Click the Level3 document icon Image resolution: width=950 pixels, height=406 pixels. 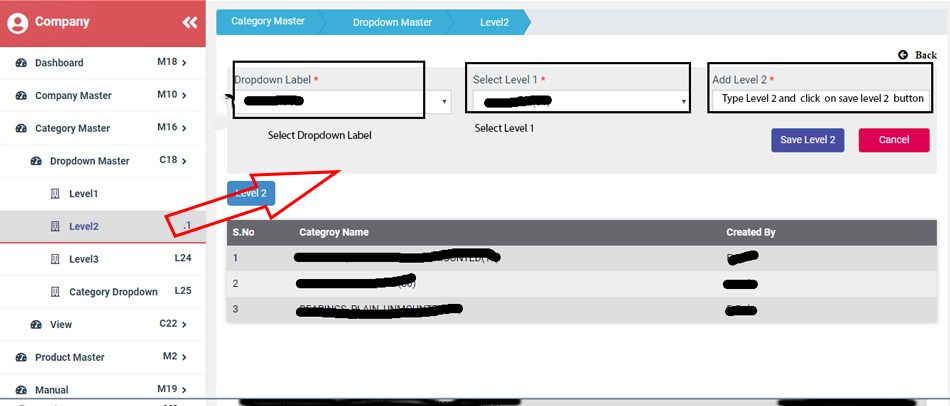tap(55, 259)
